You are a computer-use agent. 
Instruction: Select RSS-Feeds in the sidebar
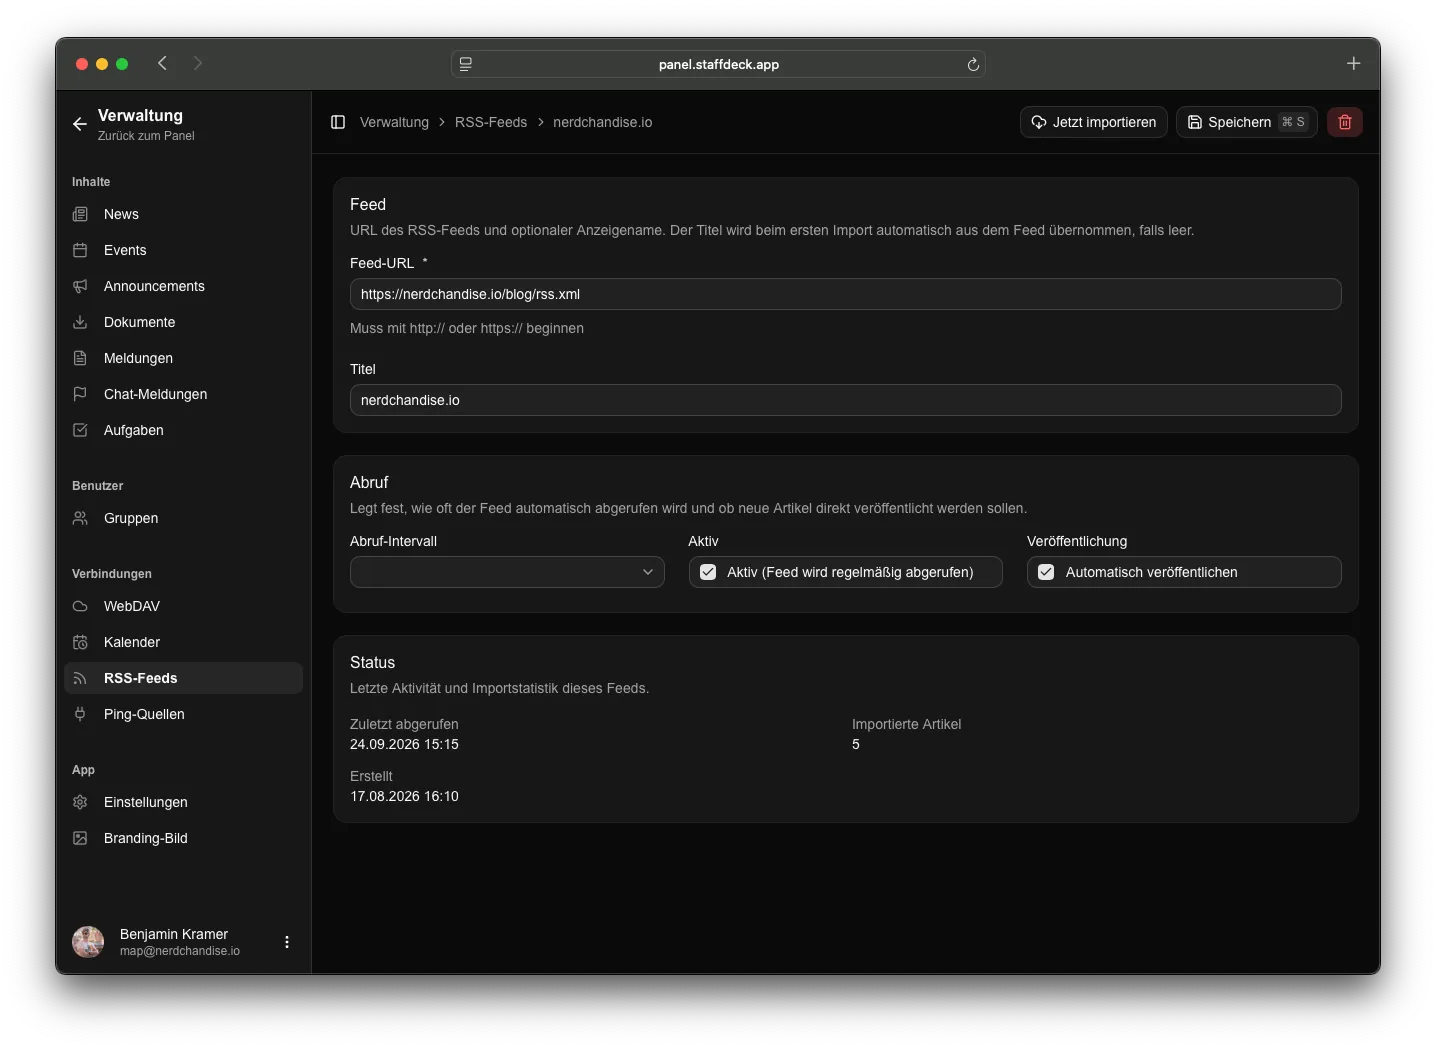183,678
